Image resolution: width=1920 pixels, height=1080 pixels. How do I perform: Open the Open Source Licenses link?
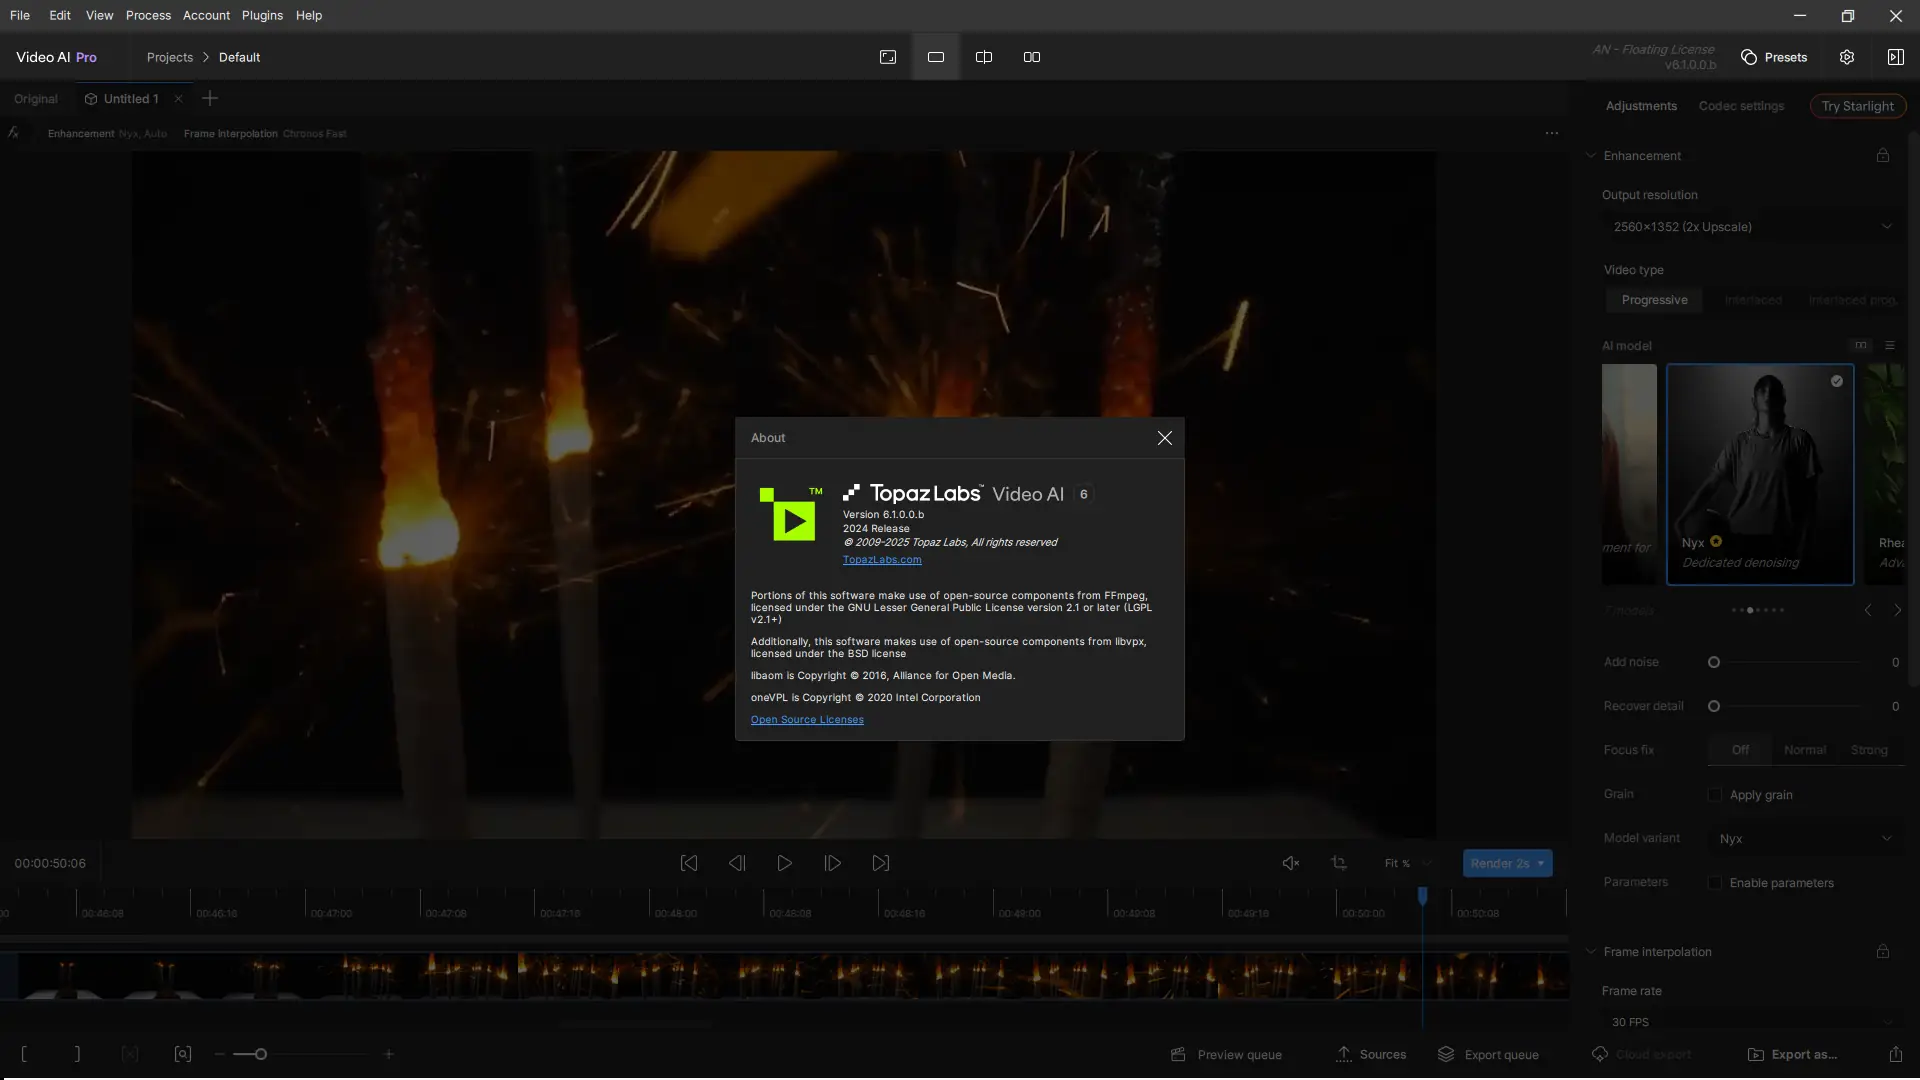(x=806, y=720)
